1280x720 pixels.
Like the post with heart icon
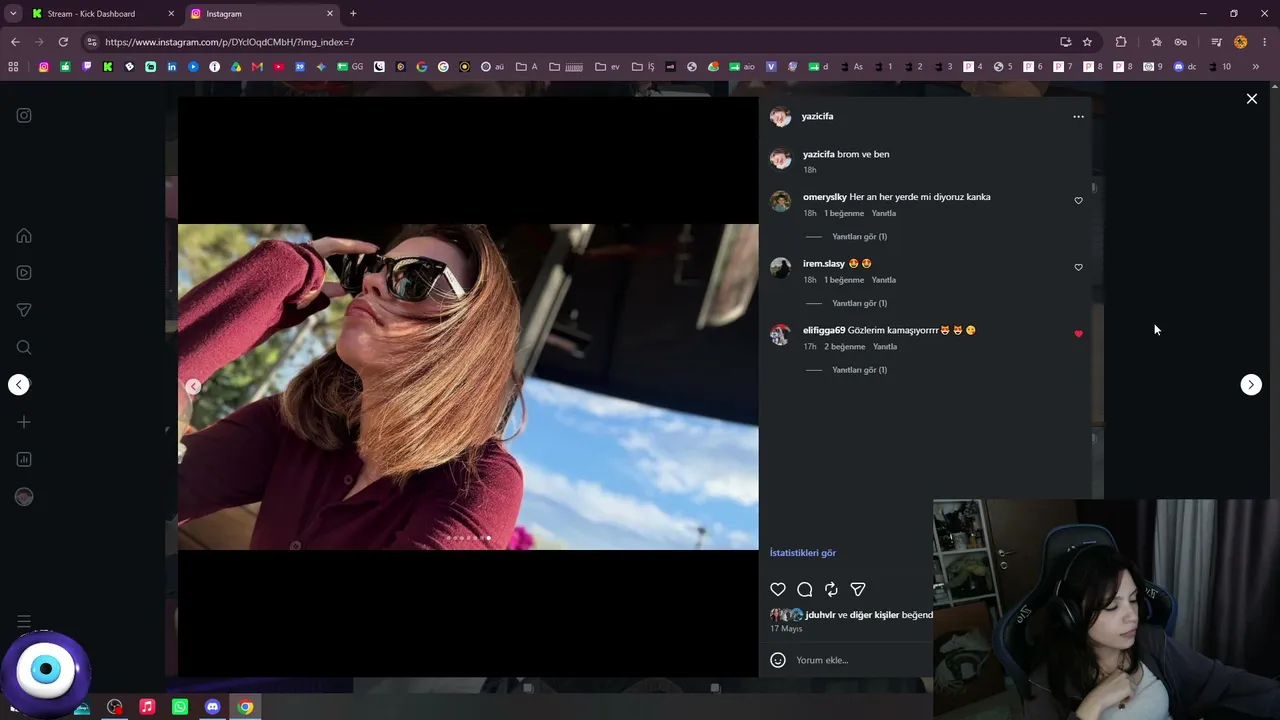tap(778, 589)
